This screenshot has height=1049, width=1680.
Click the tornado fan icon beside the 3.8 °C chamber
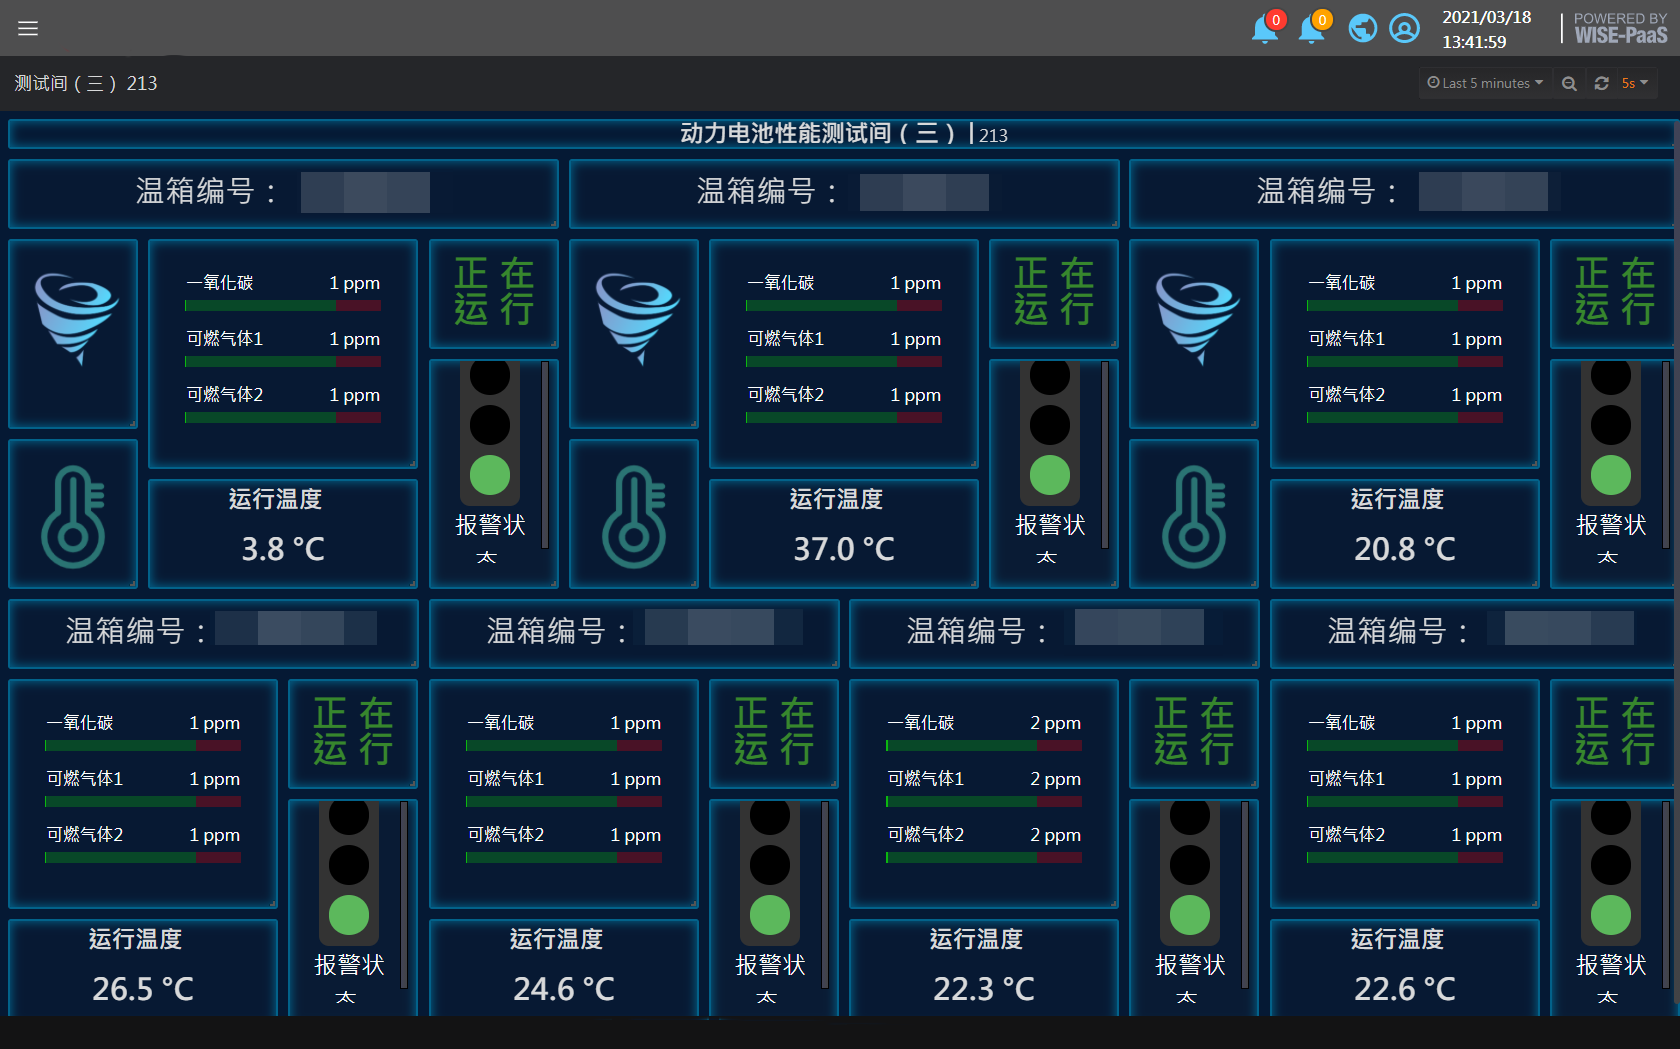[x=76, y=319]
